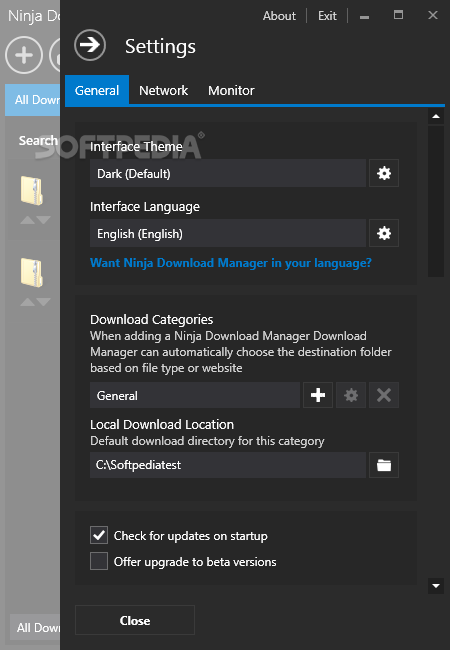Image resolution: width=450 pixels, height=650 pixels.
Task: Open the About menu item
Action: click(x=279, y=16)
